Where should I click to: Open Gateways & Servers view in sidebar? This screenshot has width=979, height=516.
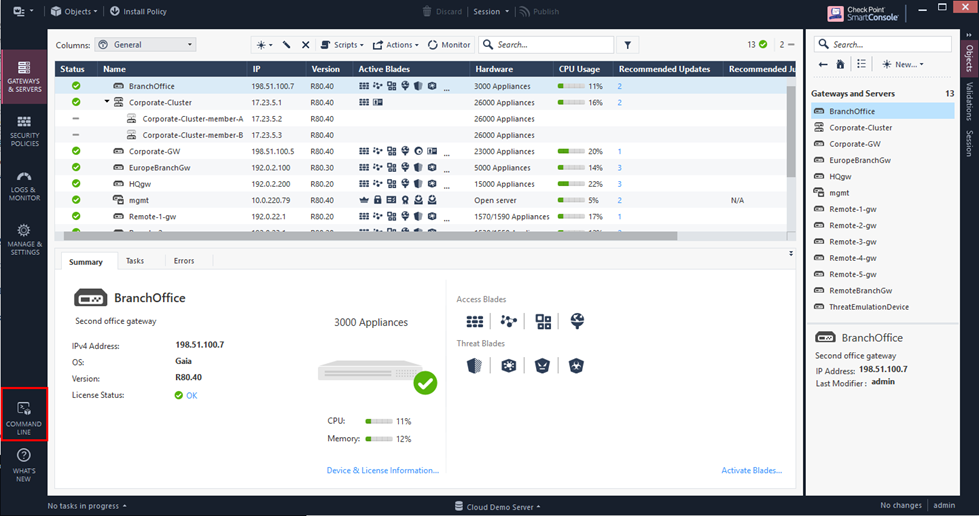coord(24,77)
